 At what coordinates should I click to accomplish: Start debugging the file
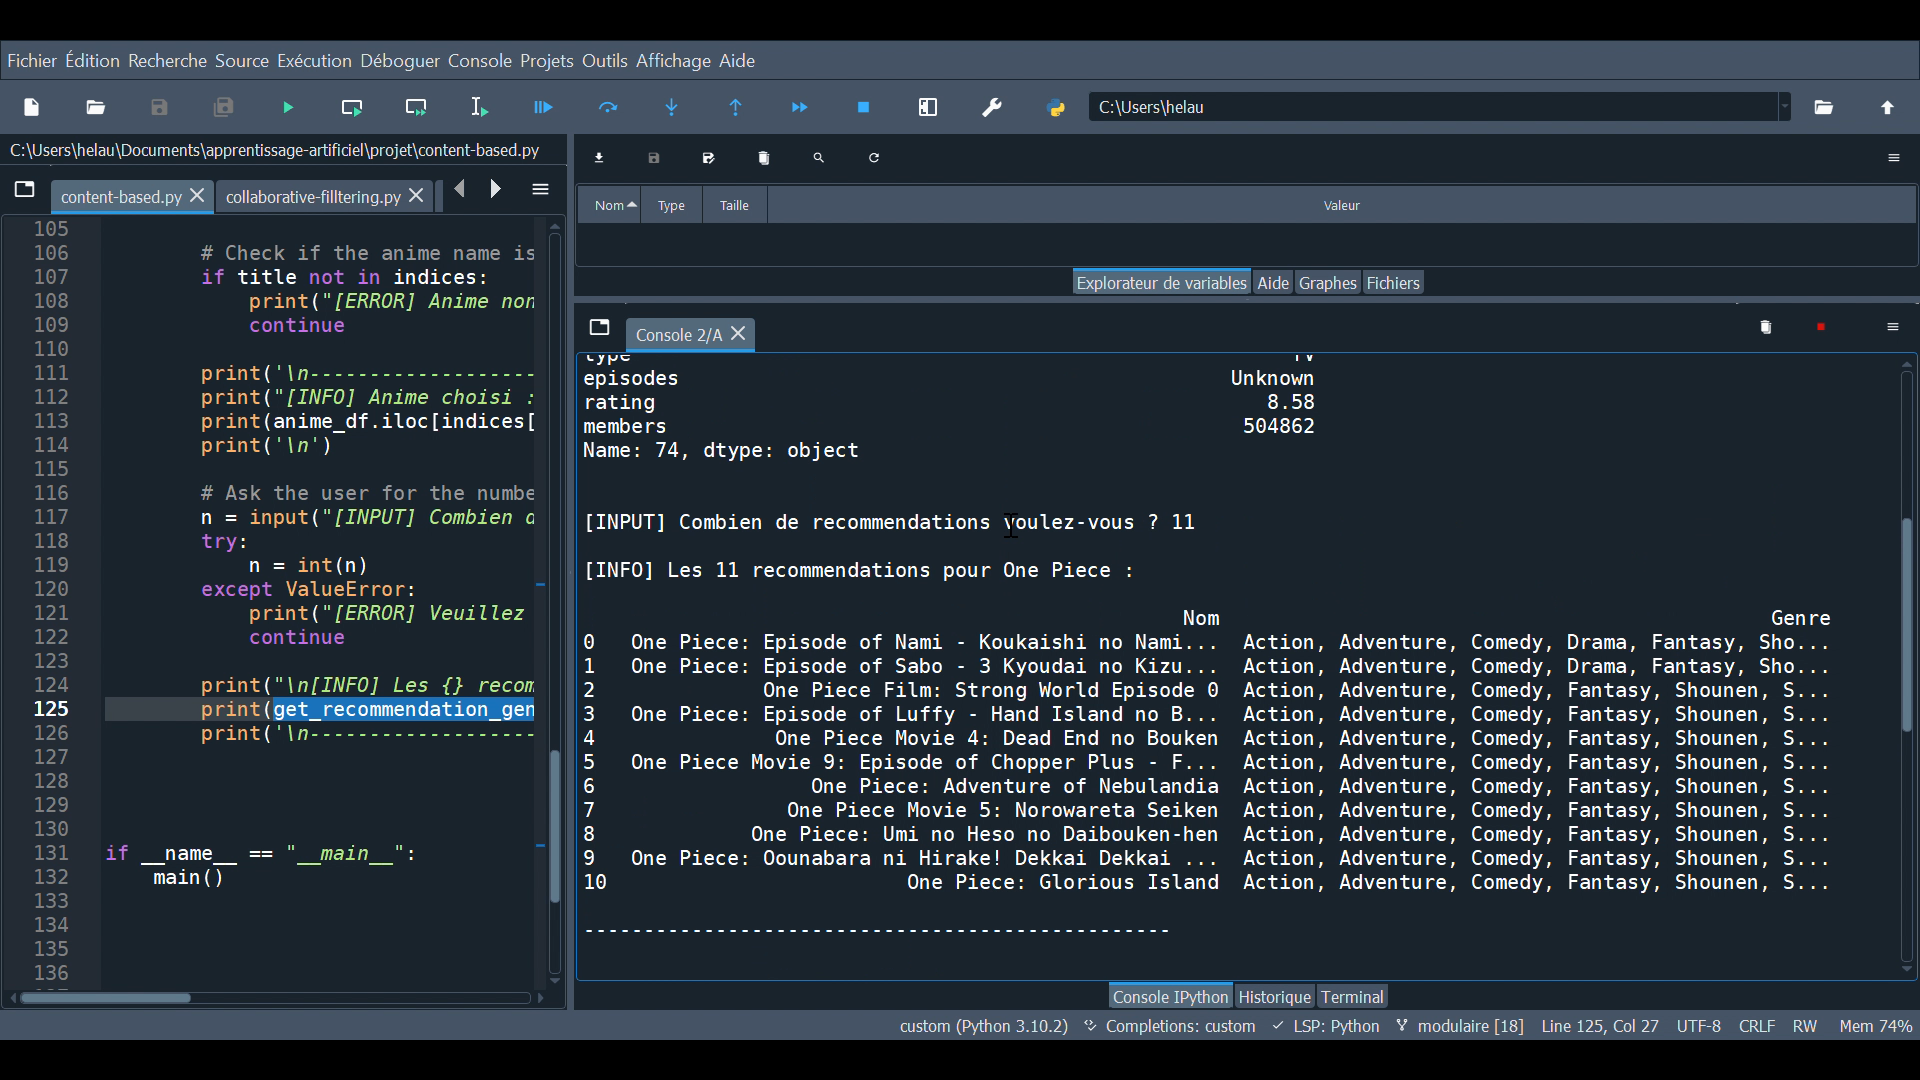point(544,107)
